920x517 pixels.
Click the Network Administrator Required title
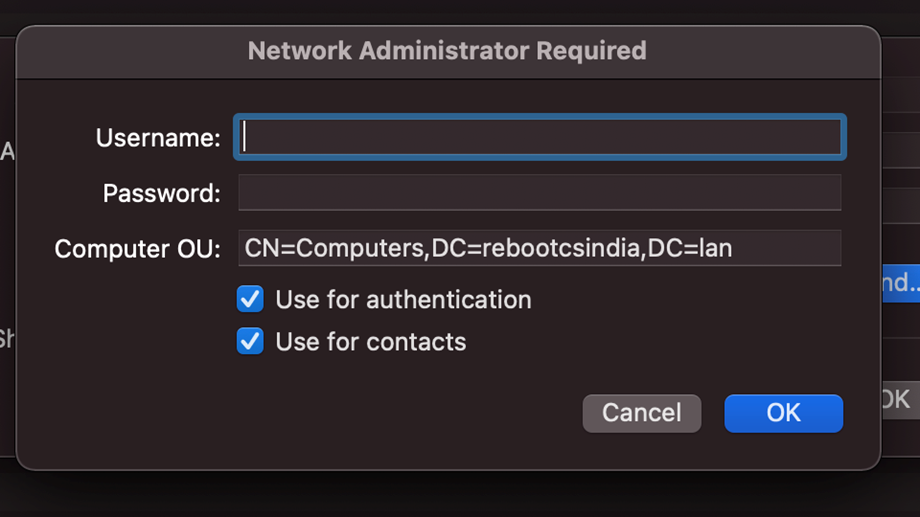[x=447, y=50]
